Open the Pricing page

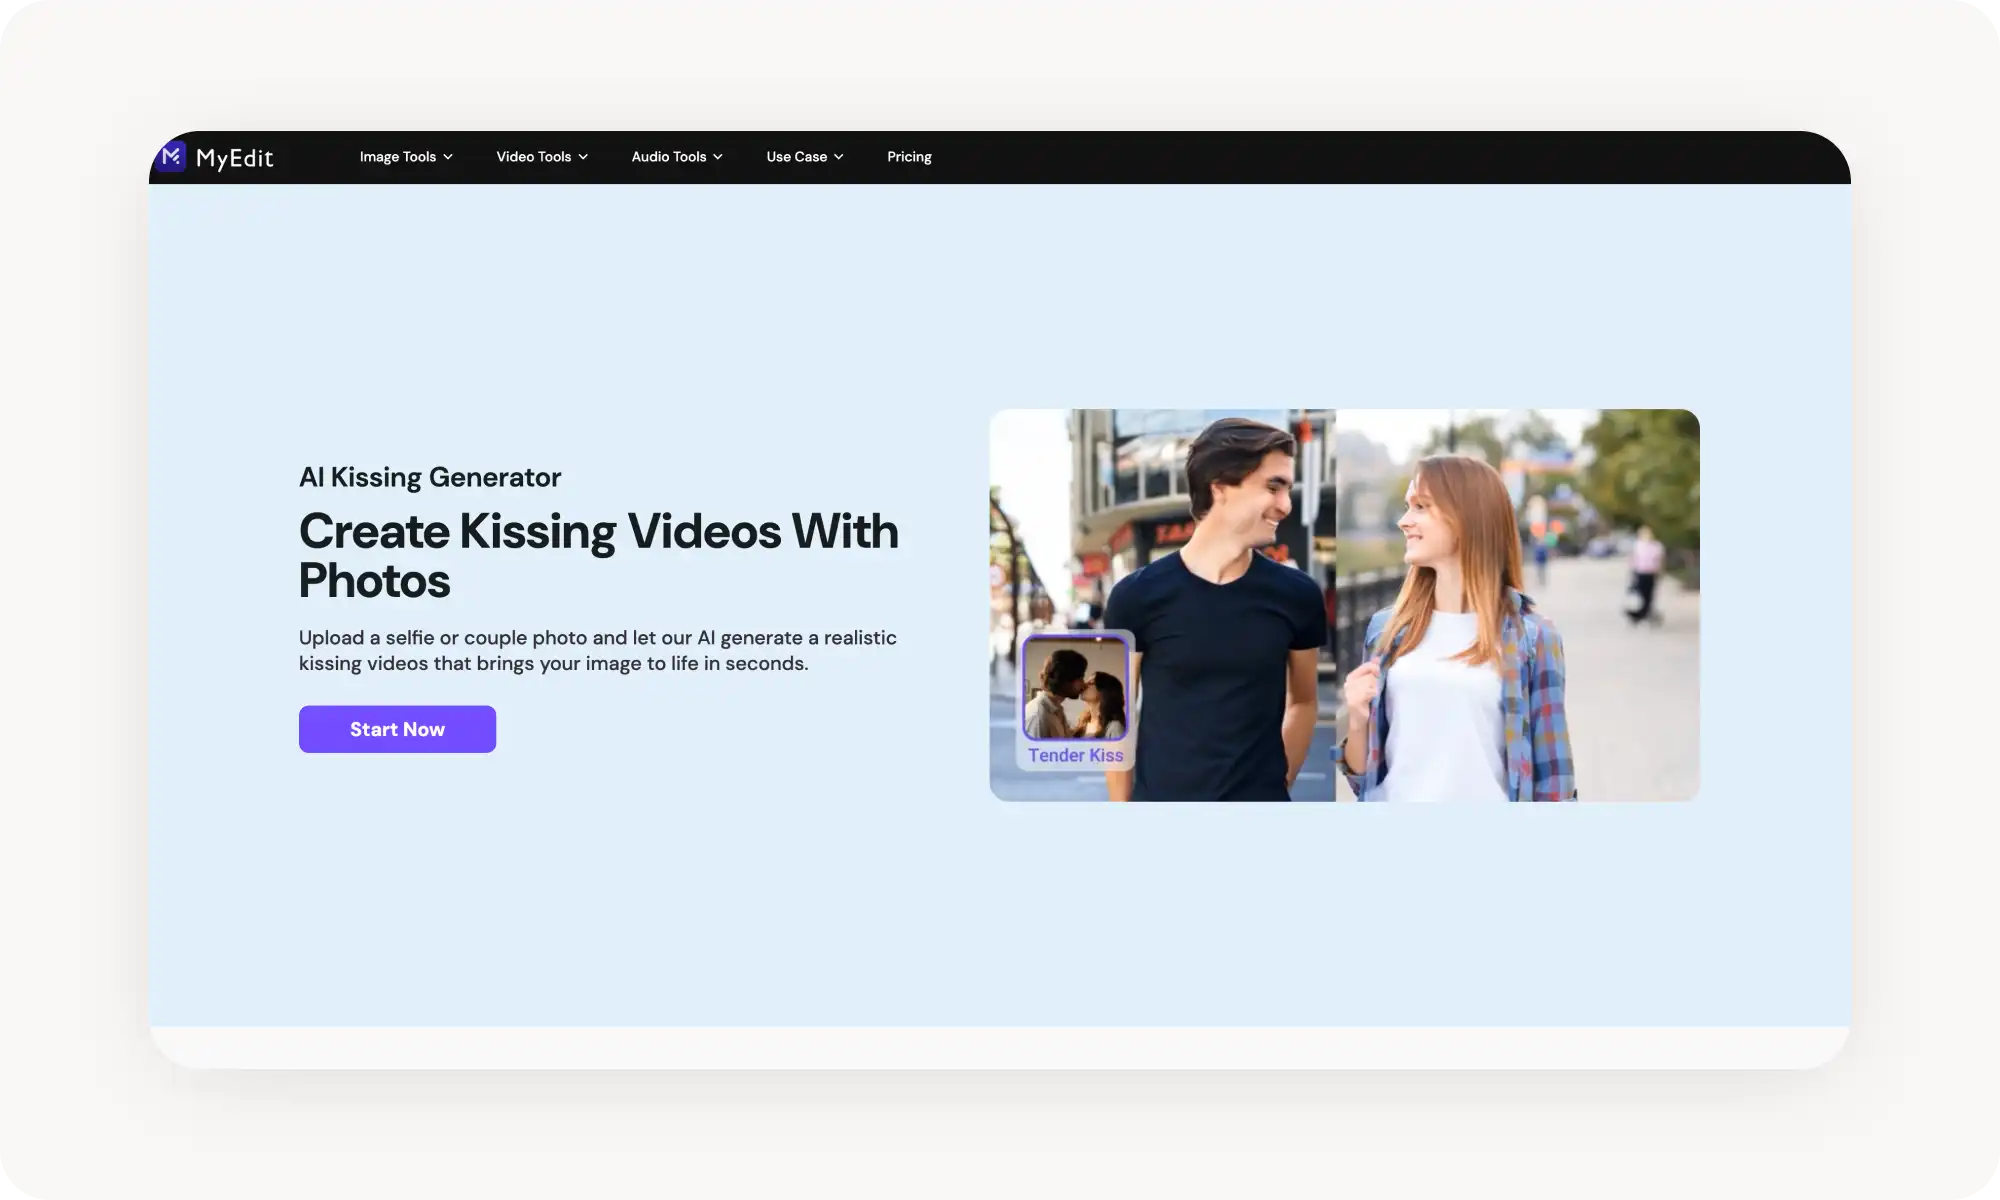pos(909,157)
